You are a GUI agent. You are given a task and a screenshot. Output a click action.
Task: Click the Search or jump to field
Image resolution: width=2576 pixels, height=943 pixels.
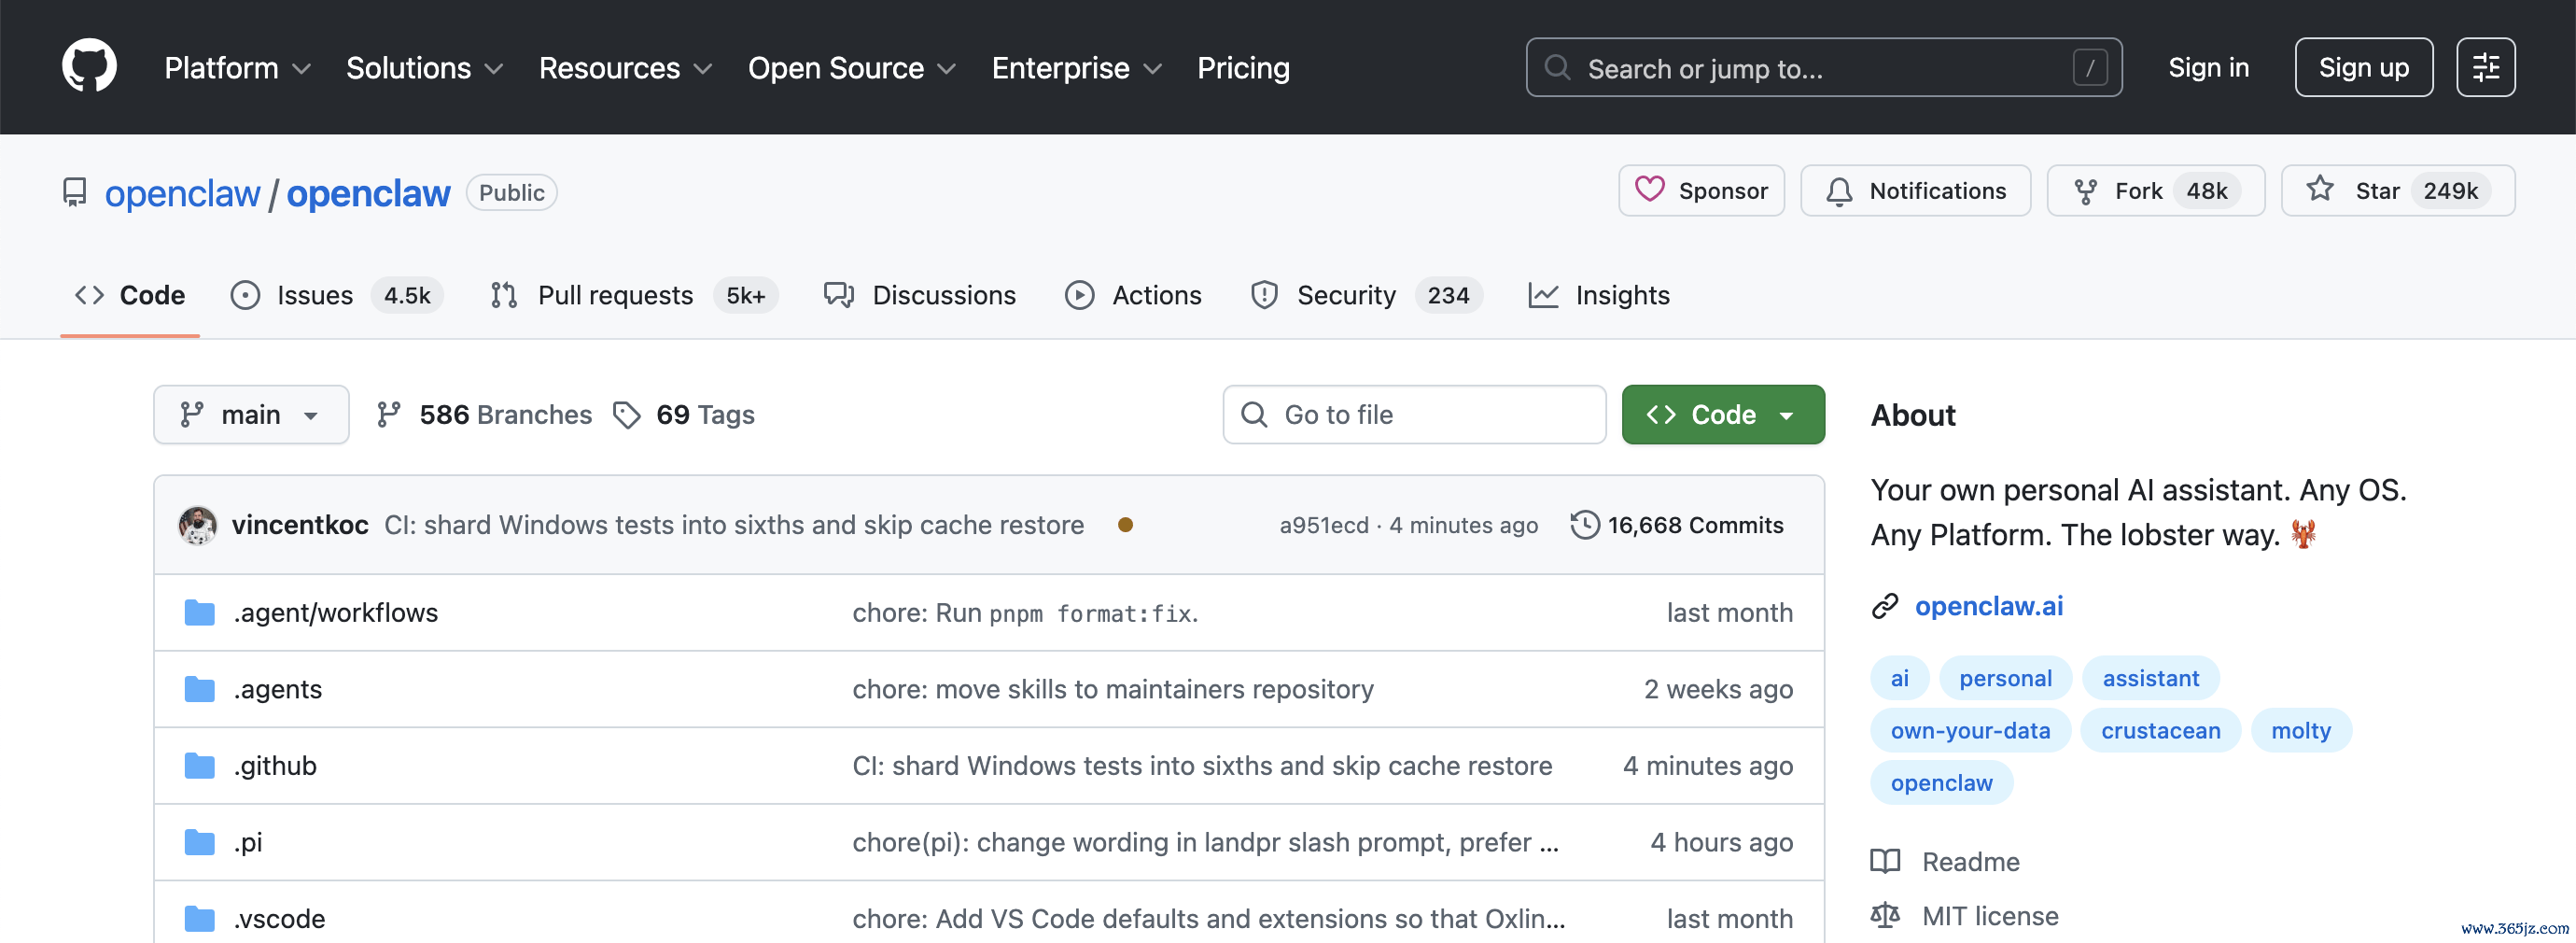pos(1824,67)
